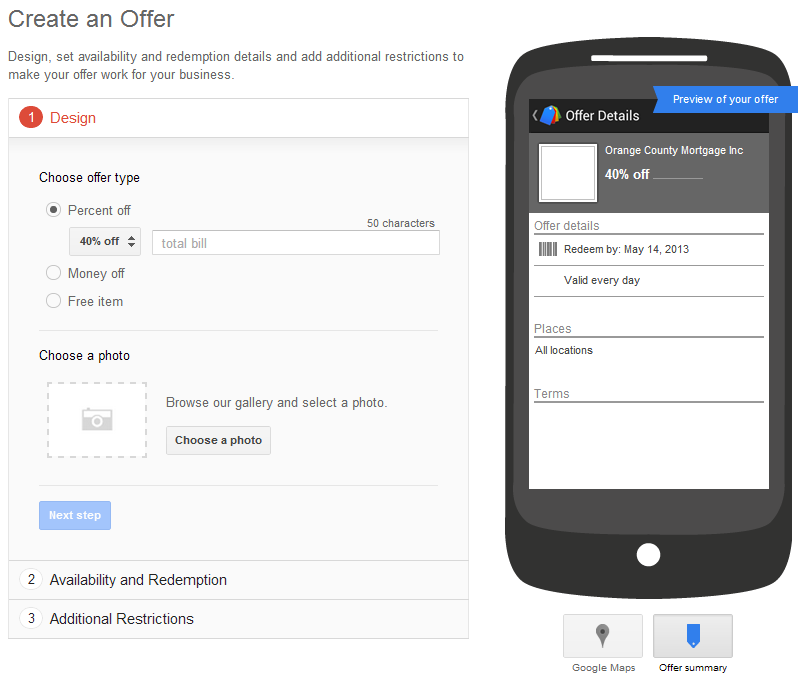809x685 pixels.
Task: Select the Free item offer type
Action: tap(53, 301)
